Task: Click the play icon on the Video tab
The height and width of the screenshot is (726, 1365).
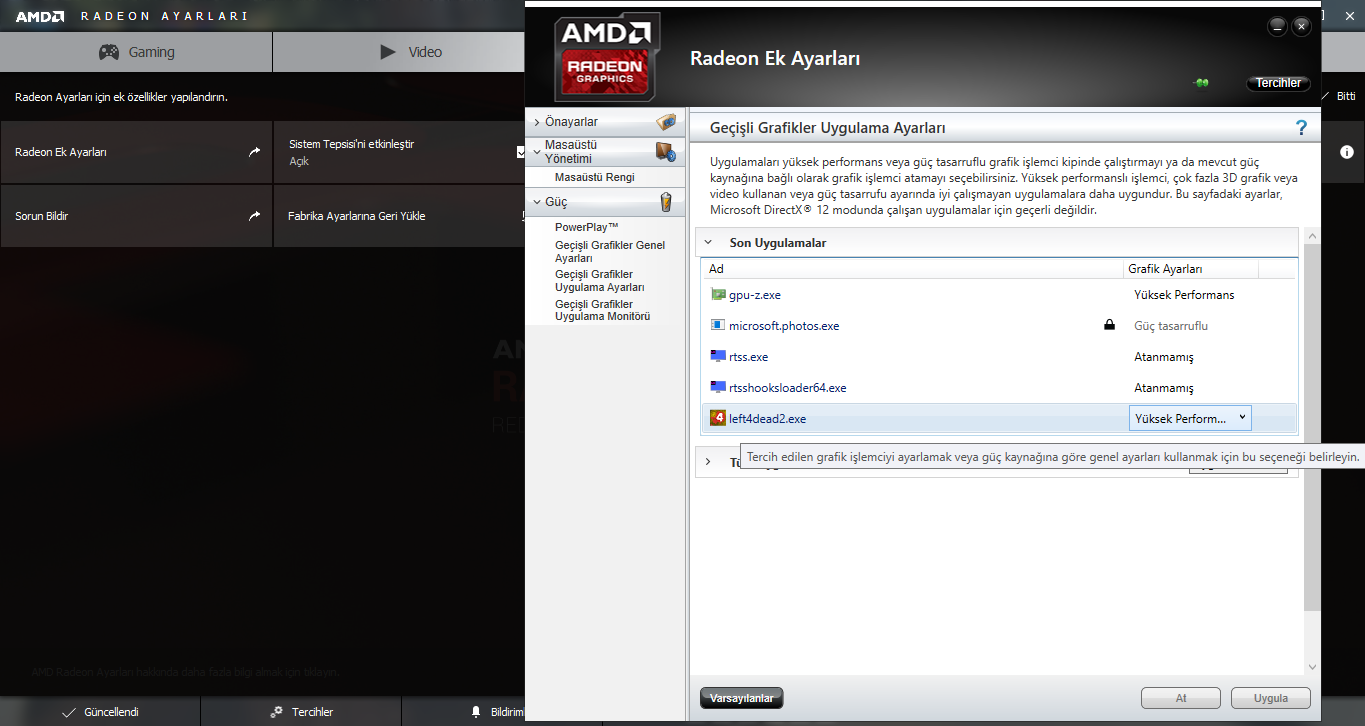Action: (x=388, y=52)
